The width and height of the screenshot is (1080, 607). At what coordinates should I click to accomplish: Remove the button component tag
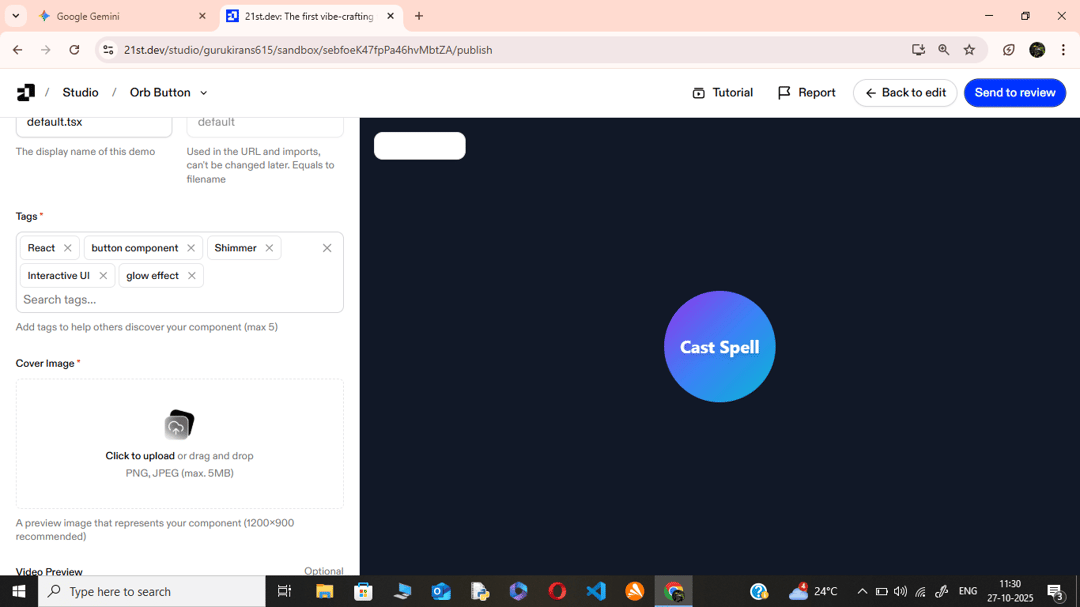pyautogui.click(x=191, y=248)
